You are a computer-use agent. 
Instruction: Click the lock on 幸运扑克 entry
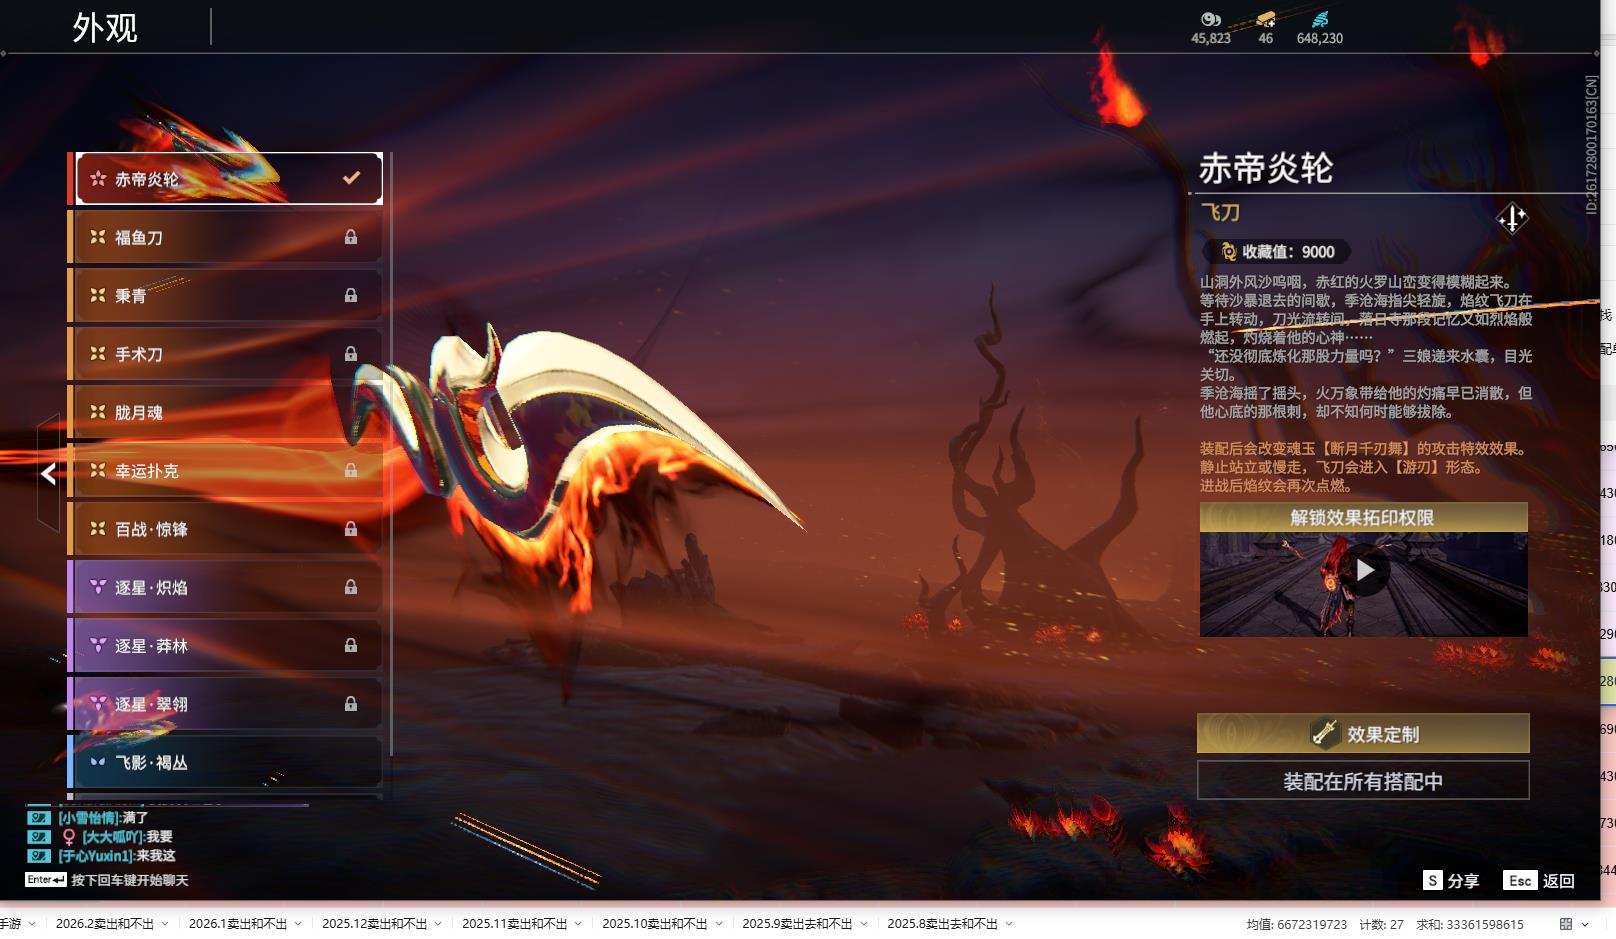click(x=351, y=470)
